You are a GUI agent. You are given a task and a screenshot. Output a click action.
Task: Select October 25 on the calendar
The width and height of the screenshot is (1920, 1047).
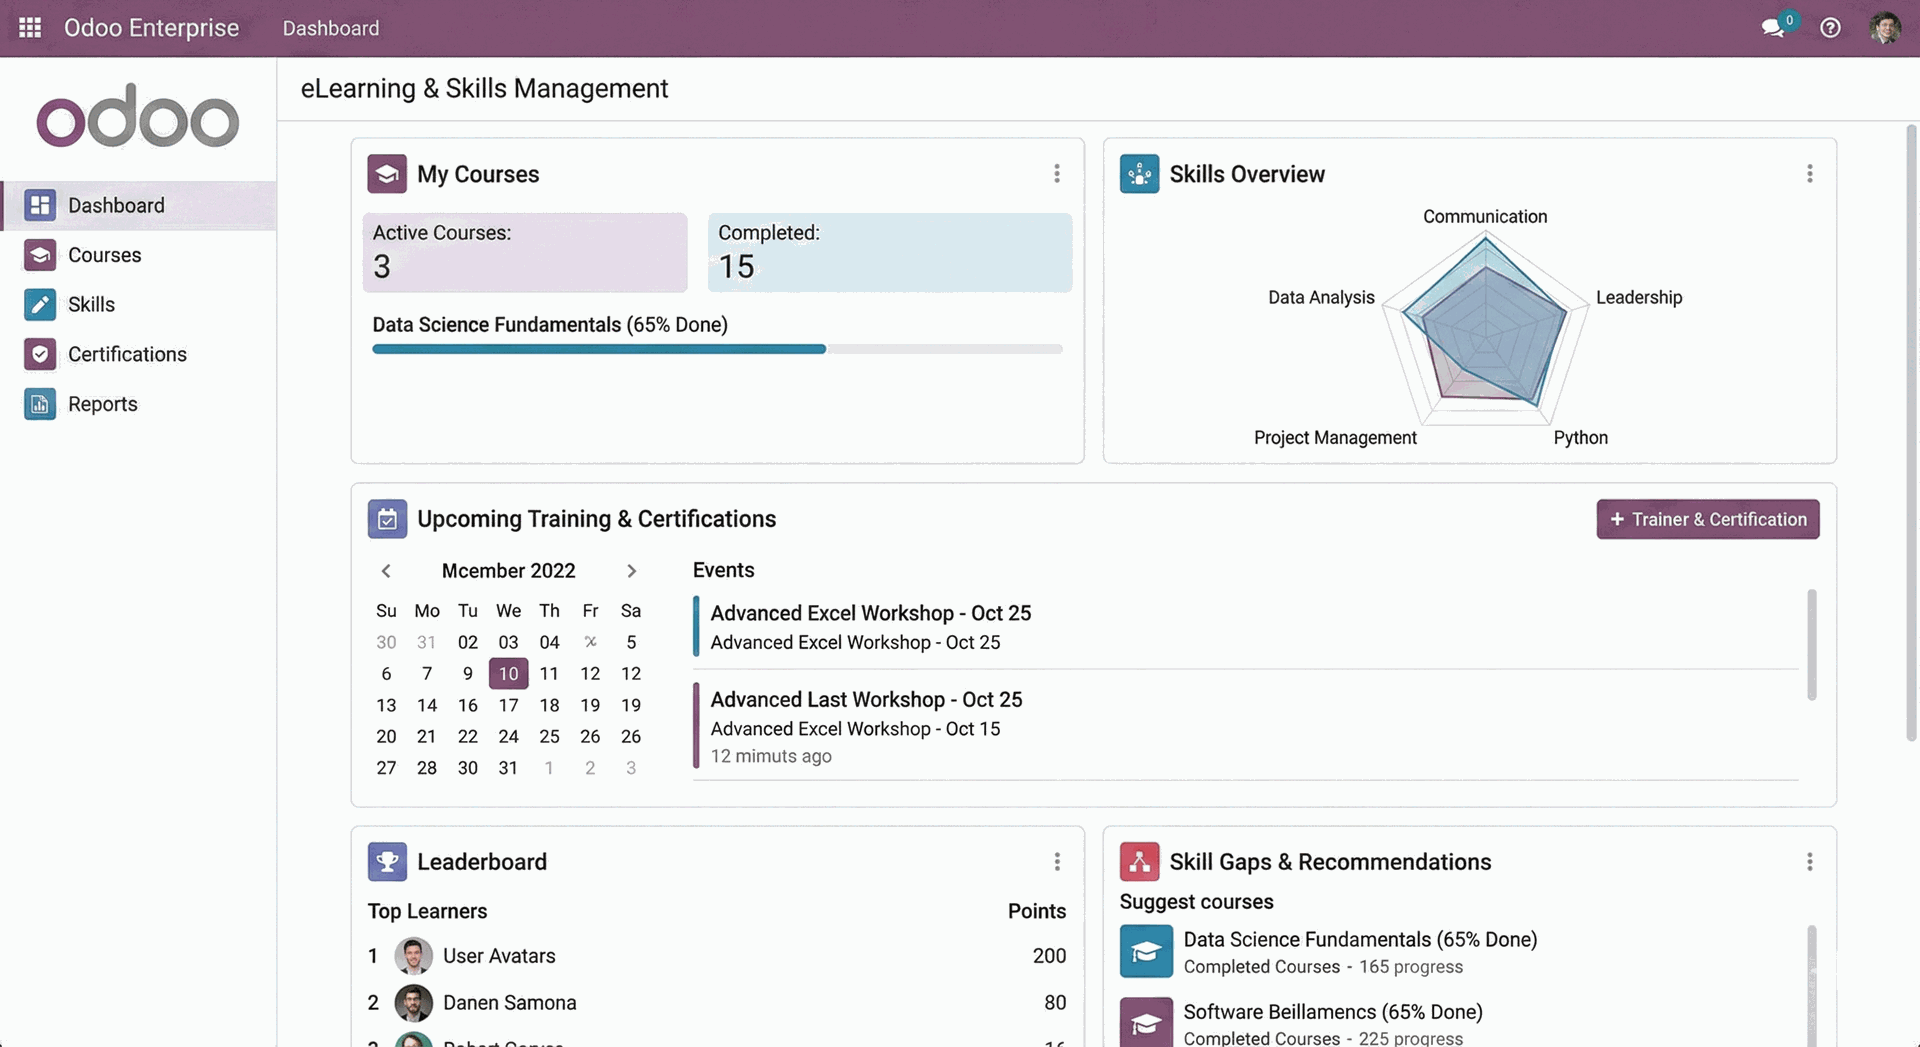click(549, 736)
